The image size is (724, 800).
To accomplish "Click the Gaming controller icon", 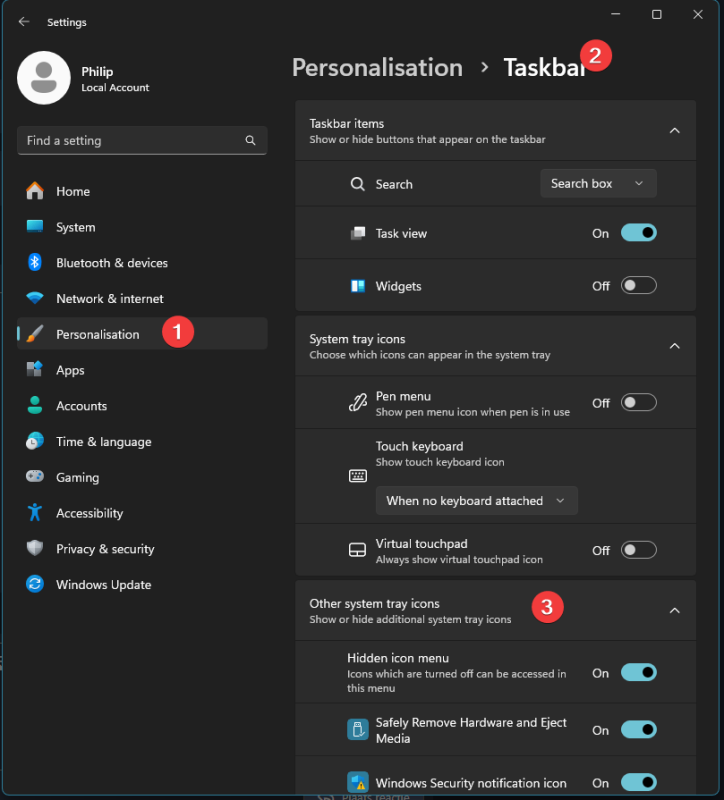I will coord(35,477).
